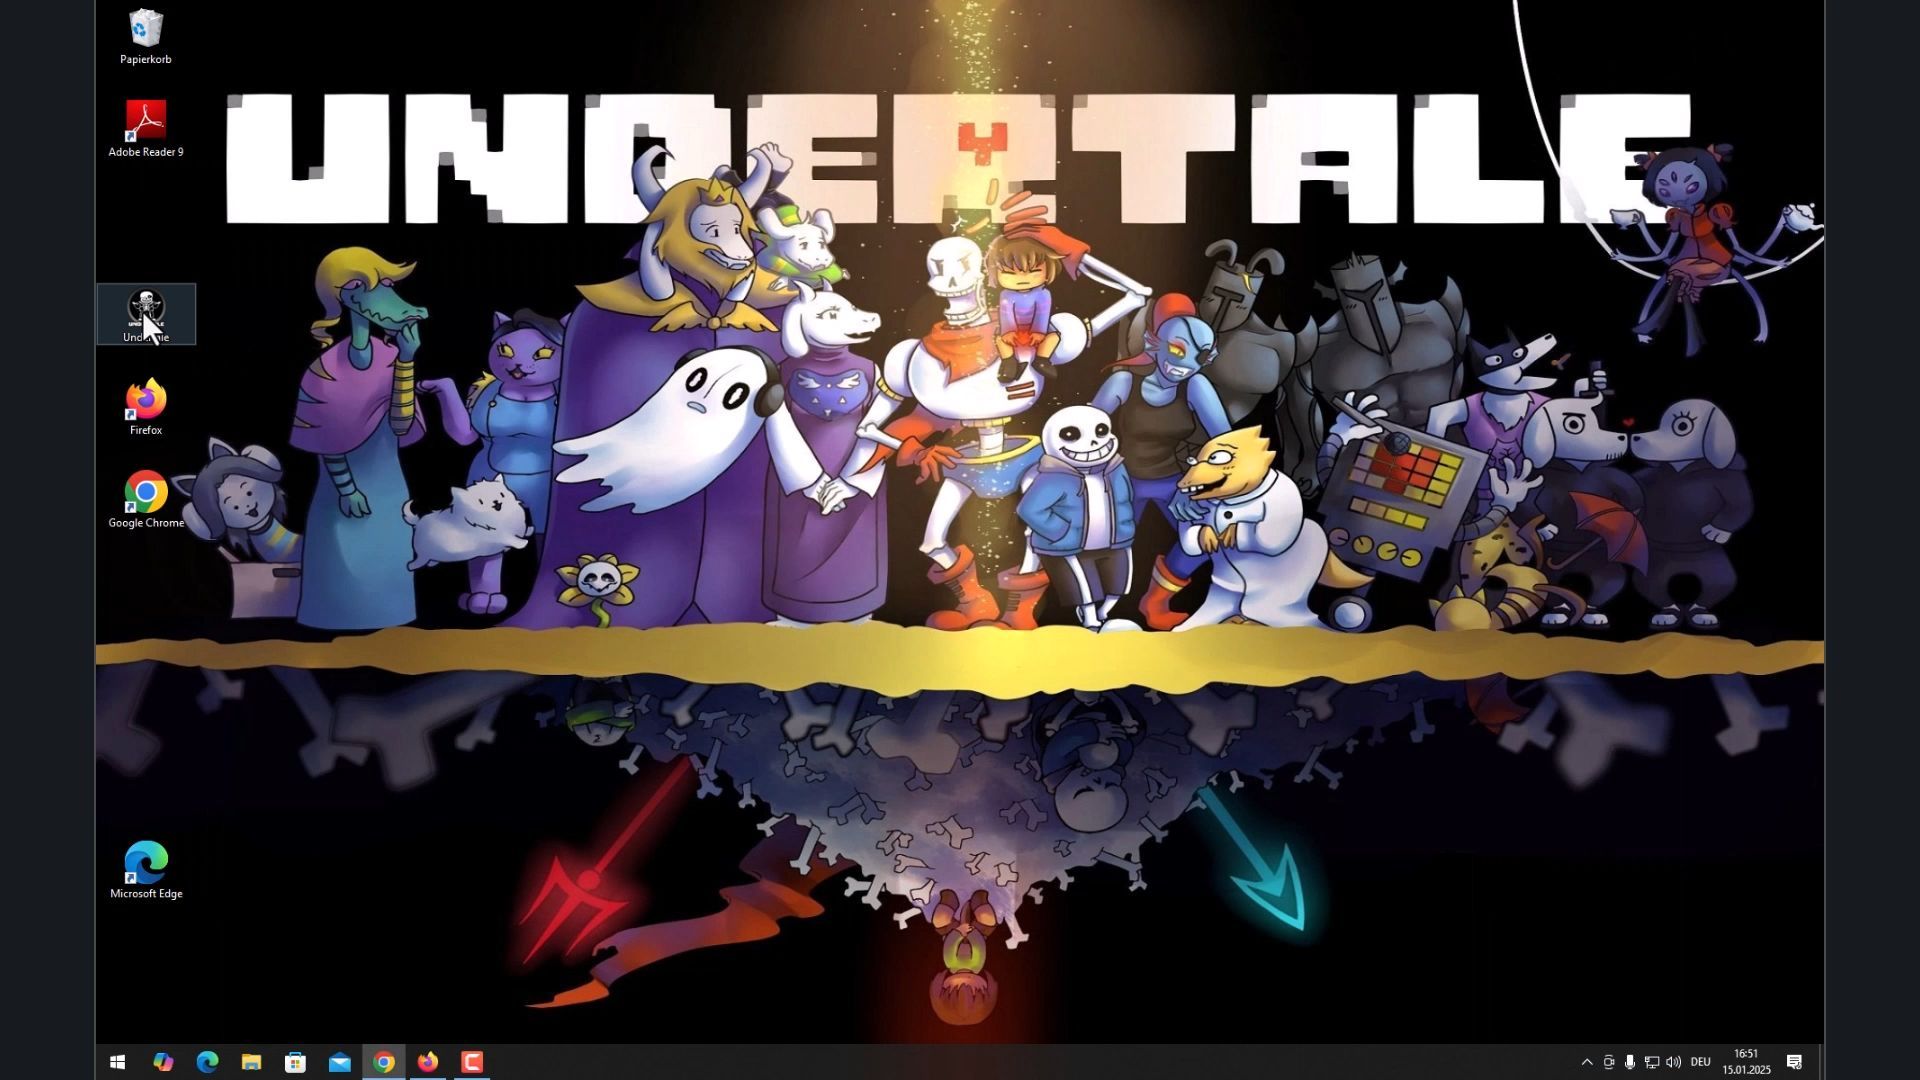The height and width of the screenshot is (1080, 1920).
Task: Open network status from the tray
Action: coord(1652,1062)
